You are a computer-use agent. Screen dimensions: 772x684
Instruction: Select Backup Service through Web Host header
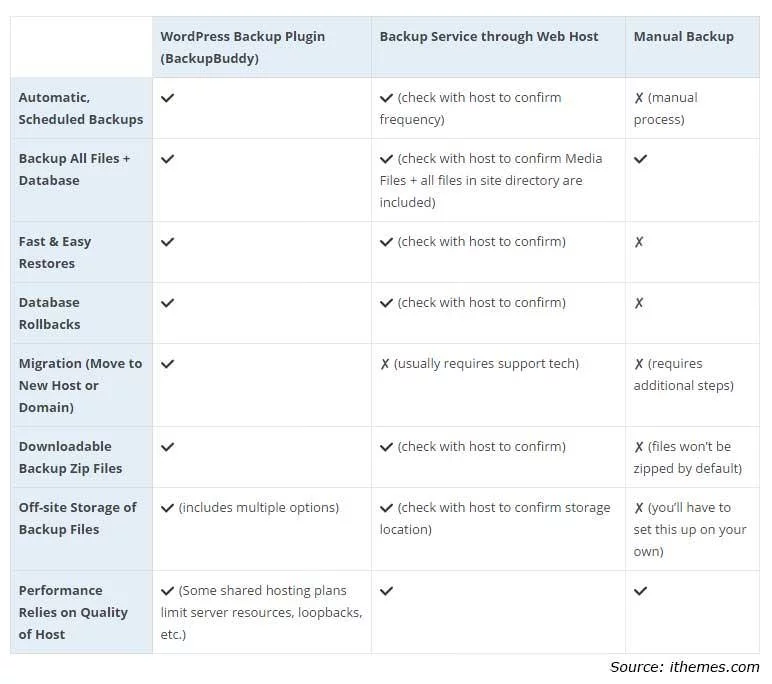click(489, 36)
